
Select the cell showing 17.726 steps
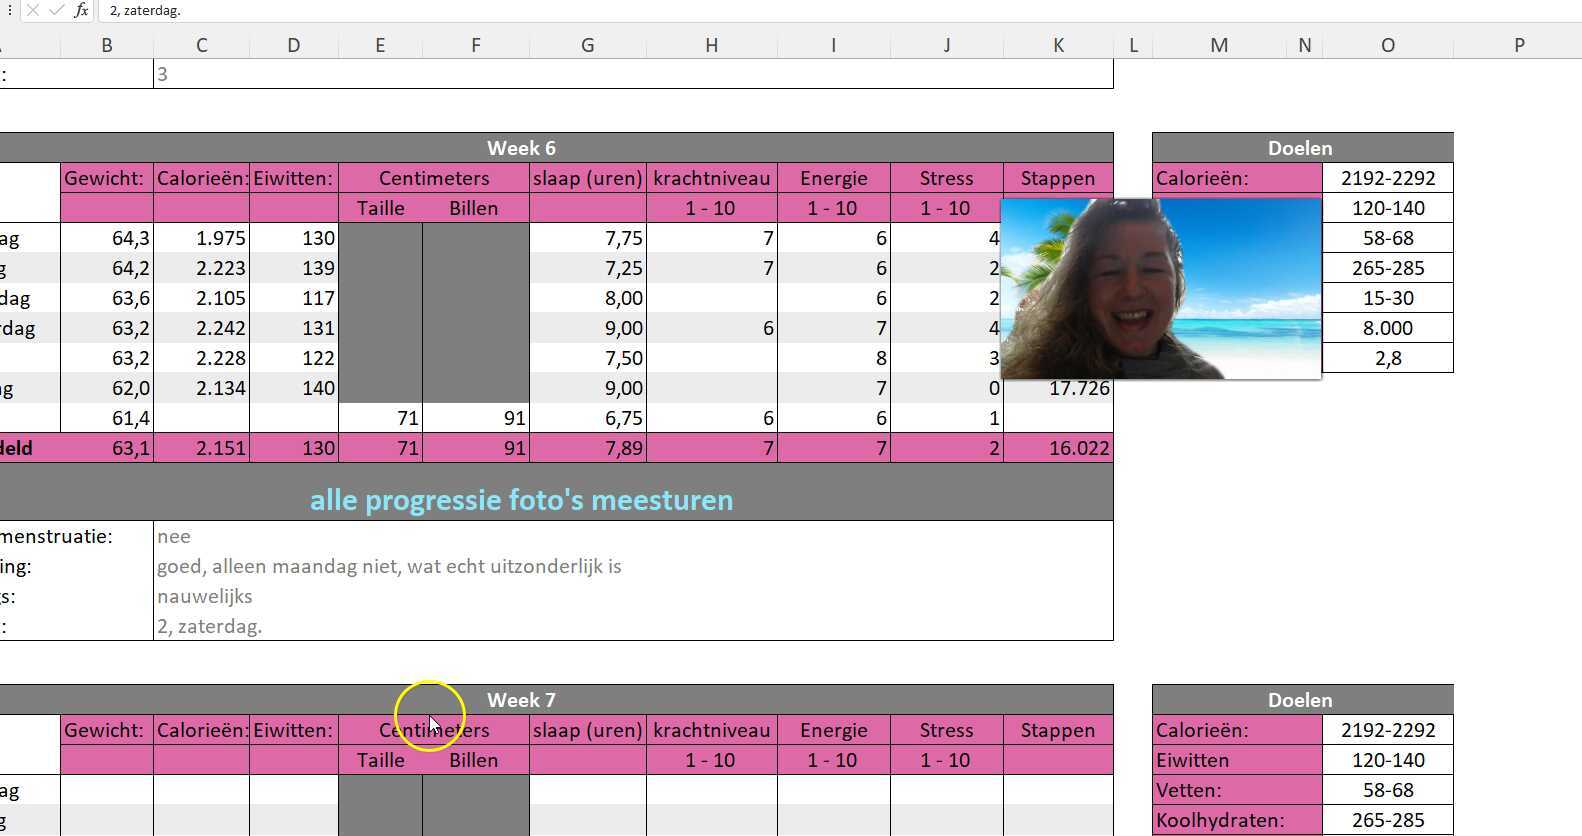(1078, 389)
